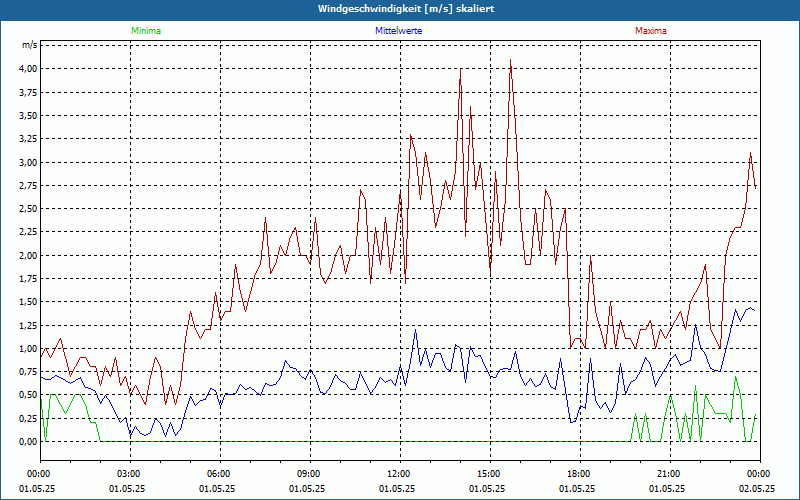
Task: Click the 21:00 time axis label
Action: (x=670, y=474)
